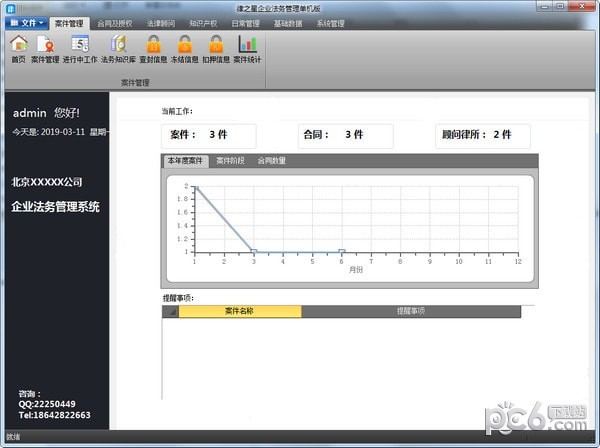The width and height of the screenshot is (600, 448).
Task: Open 冻结信息 lock icon
Action: [x=184, y=49]
